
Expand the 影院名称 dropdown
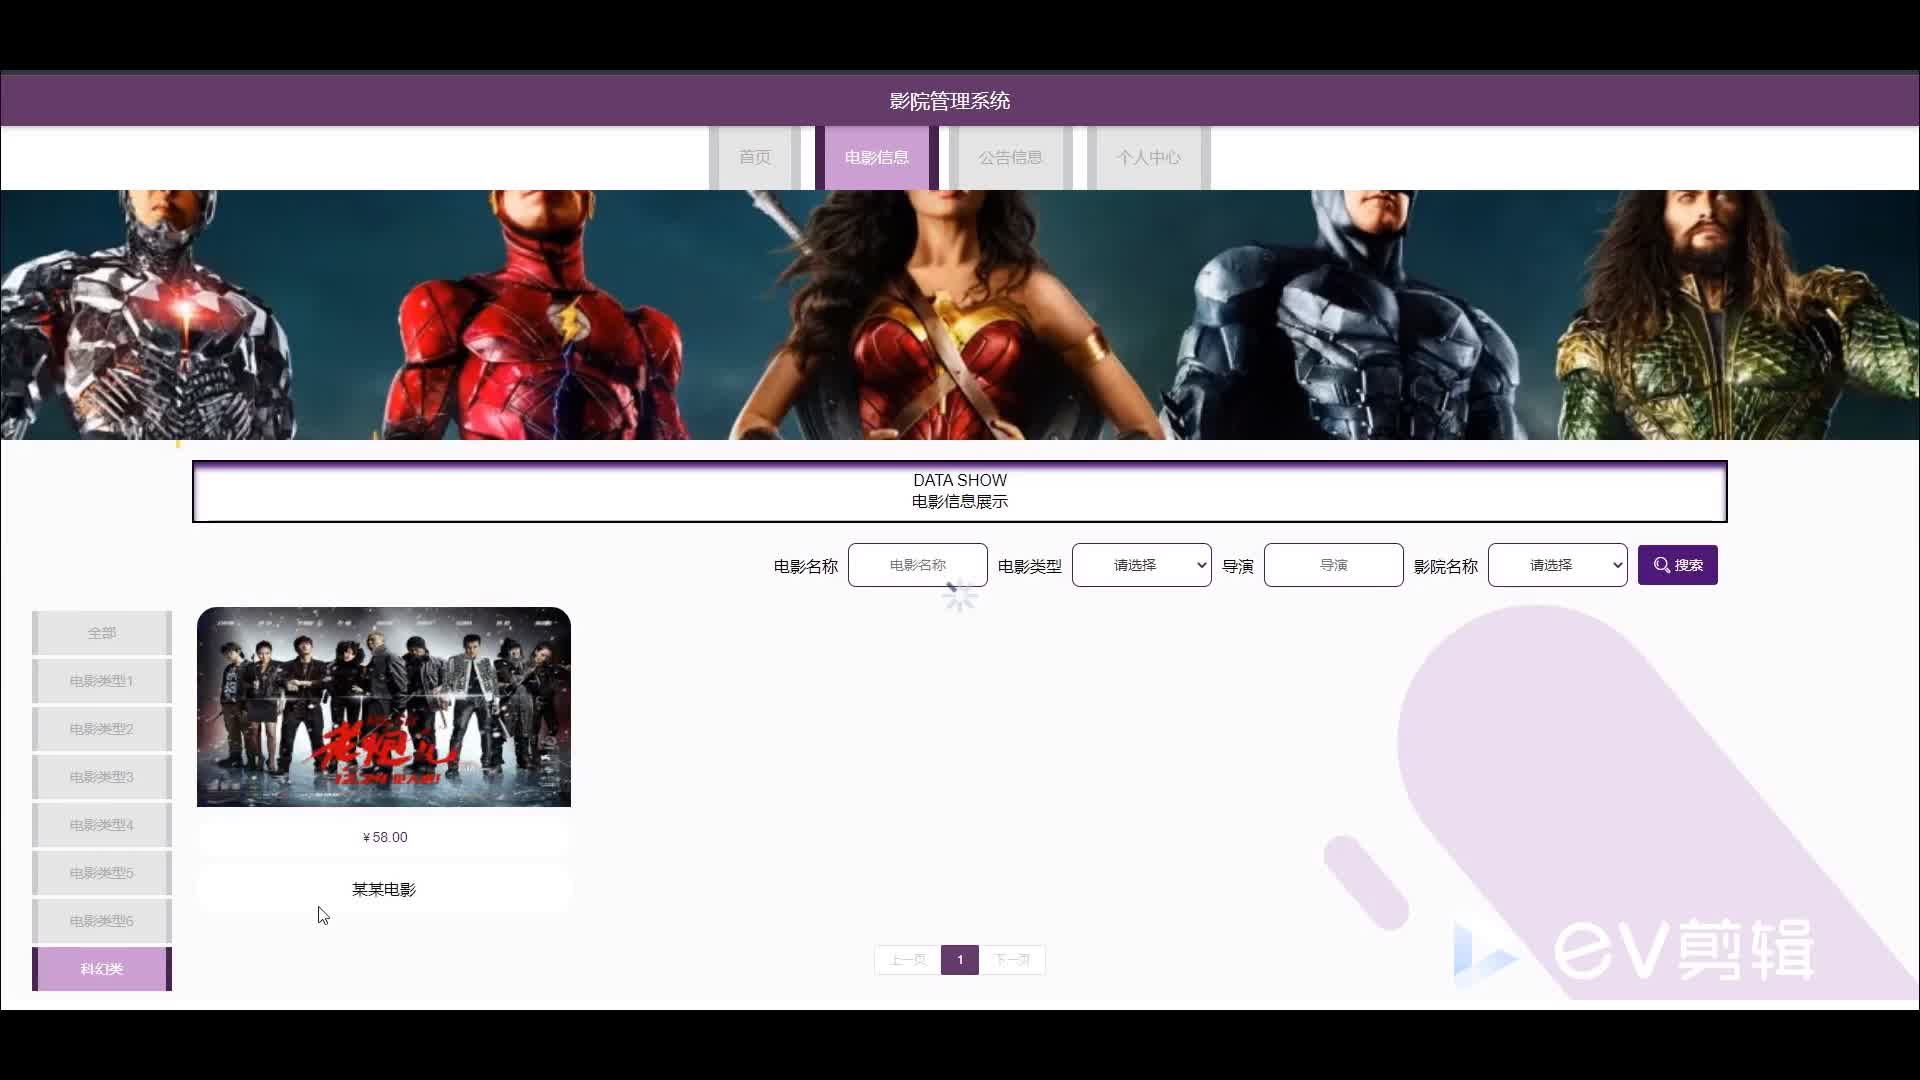click(x=1558, y=565)
